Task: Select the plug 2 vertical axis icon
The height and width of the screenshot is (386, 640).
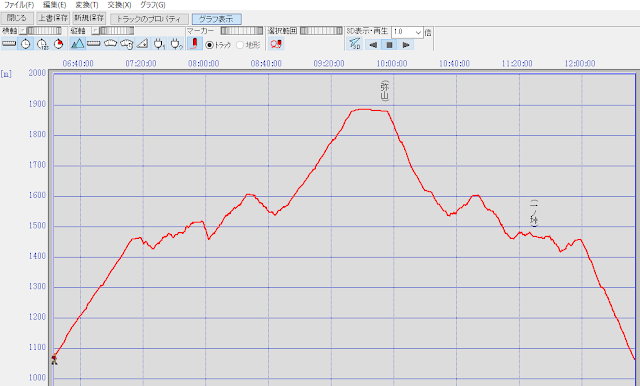Action: click(176, 44)
